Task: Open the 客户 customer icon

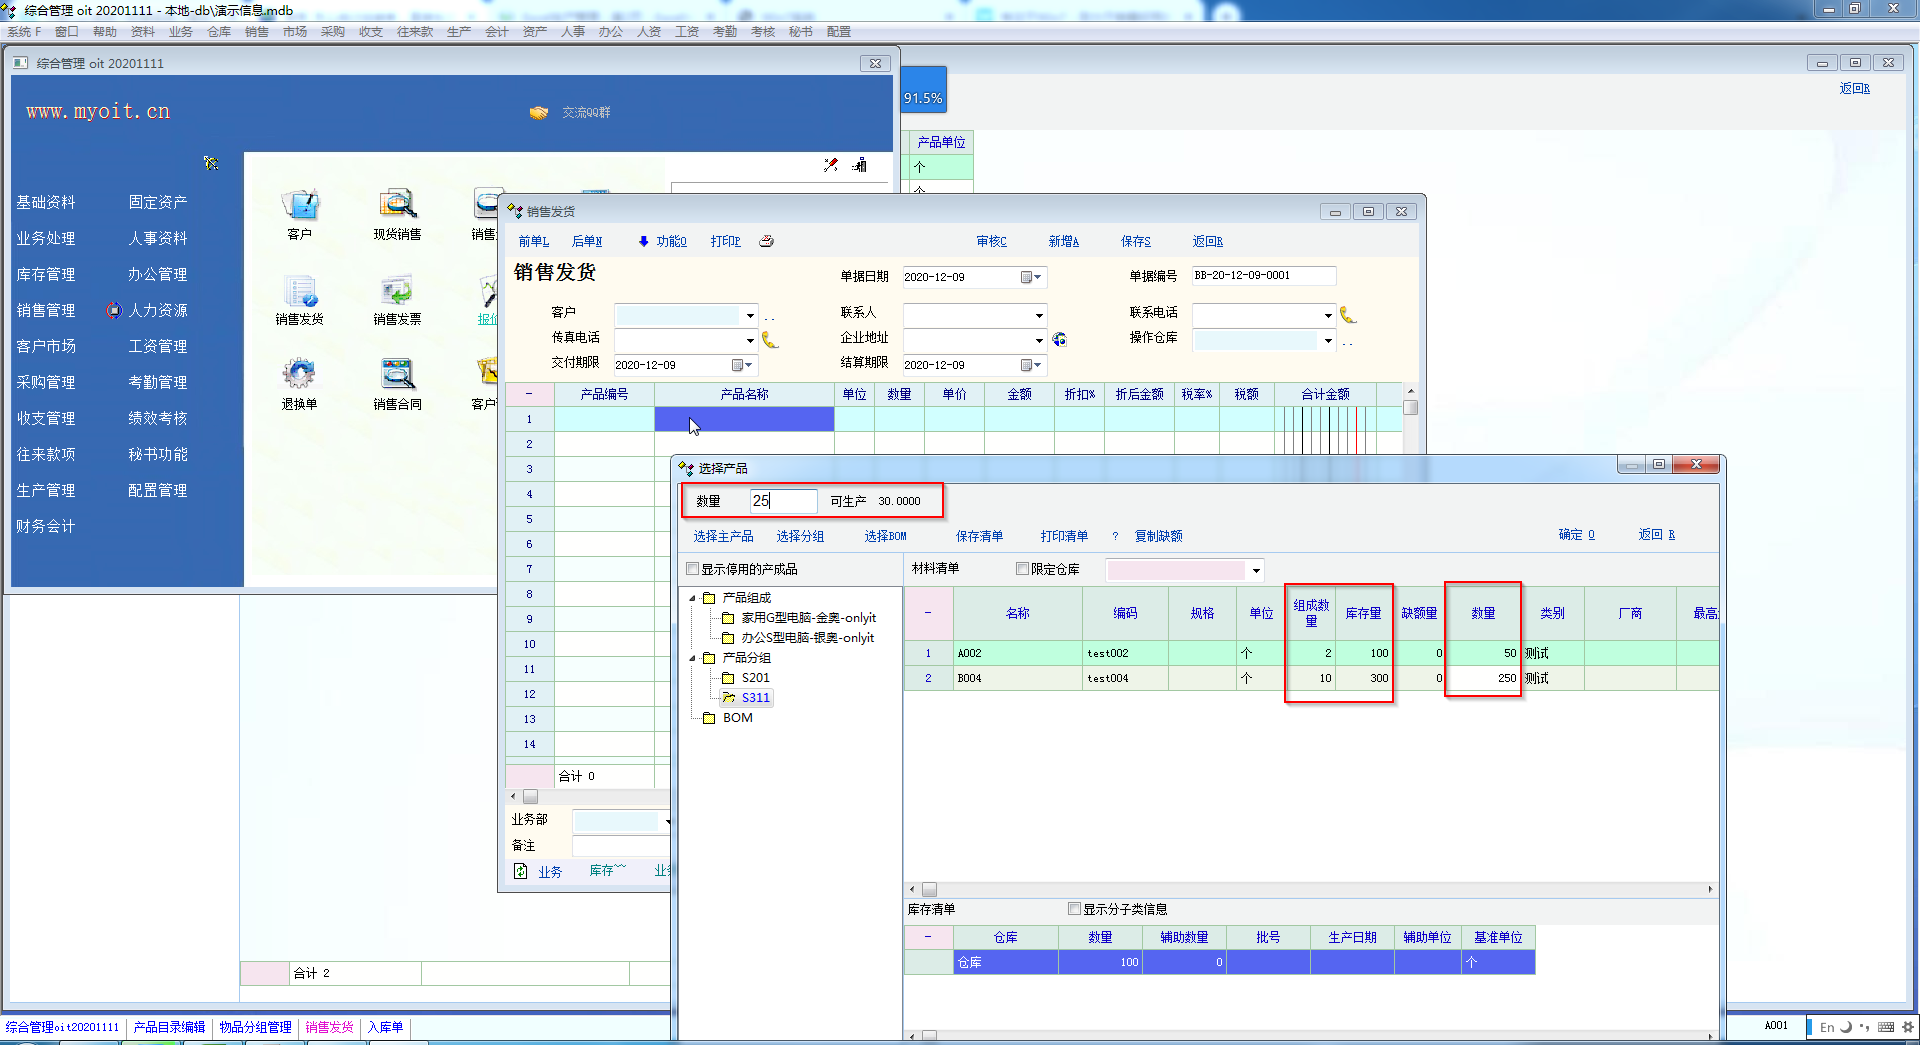Action: point(299,206)
